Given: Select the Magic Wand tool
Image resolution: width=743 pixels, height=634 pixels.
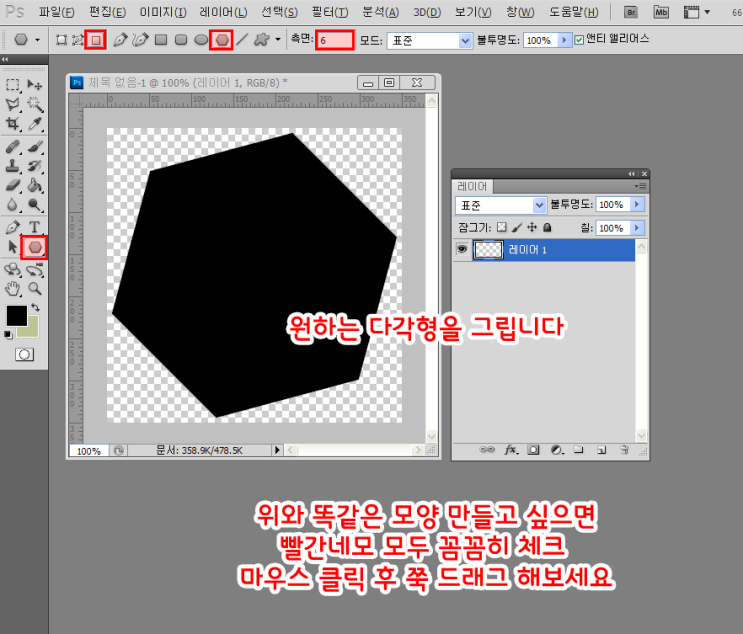Looking at the screenshot, I should click(35, 104).
